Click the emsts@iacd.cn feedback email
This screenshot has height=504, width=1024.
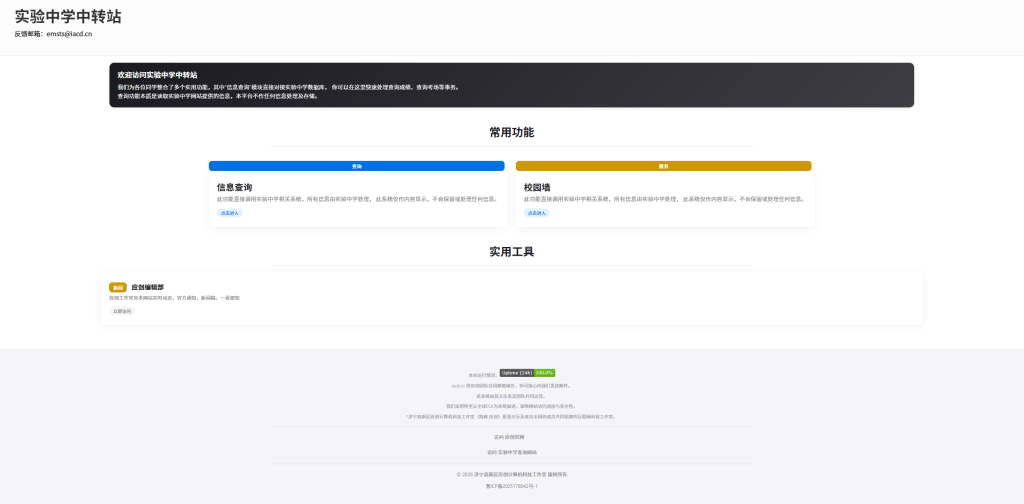coord(69,34)
